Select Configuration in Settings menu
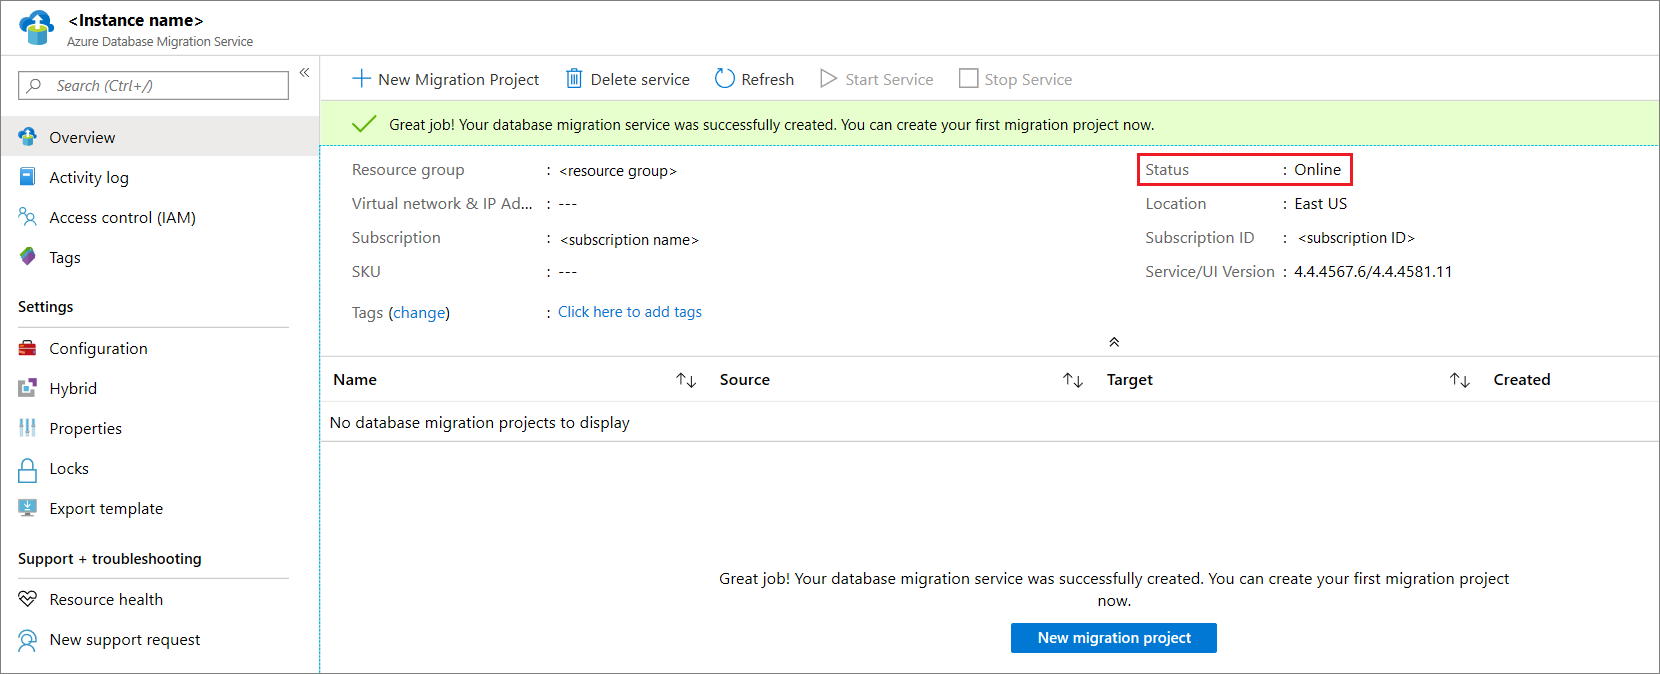This screenshot has height=674, width=1660. 98,349
